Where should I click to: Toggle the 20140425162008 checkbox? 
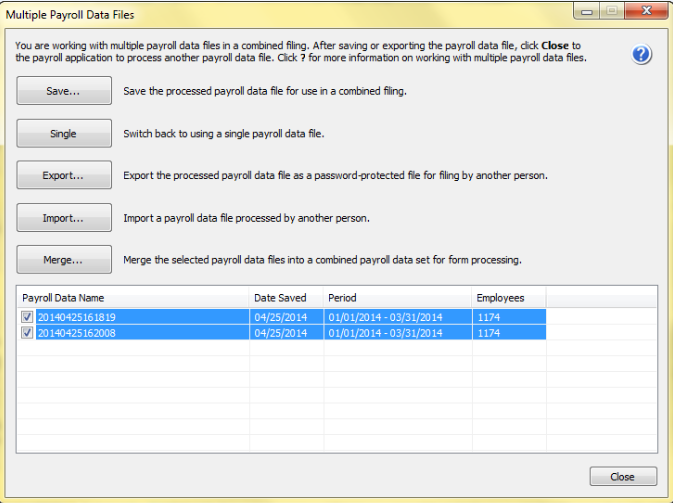(28, 332)
